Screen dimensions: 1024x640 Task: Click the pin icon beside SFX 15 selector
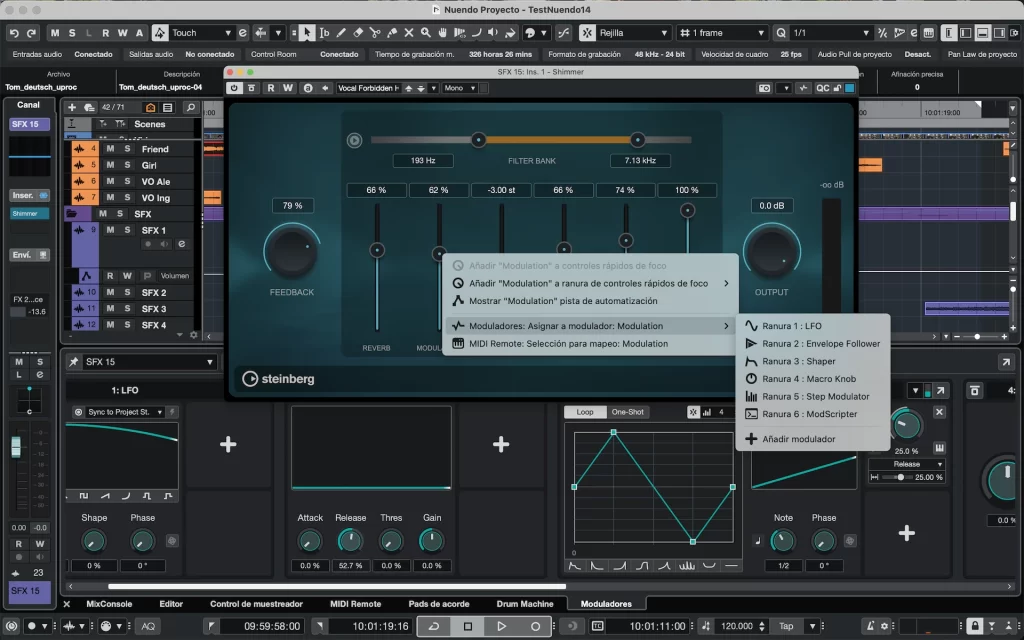74,362
